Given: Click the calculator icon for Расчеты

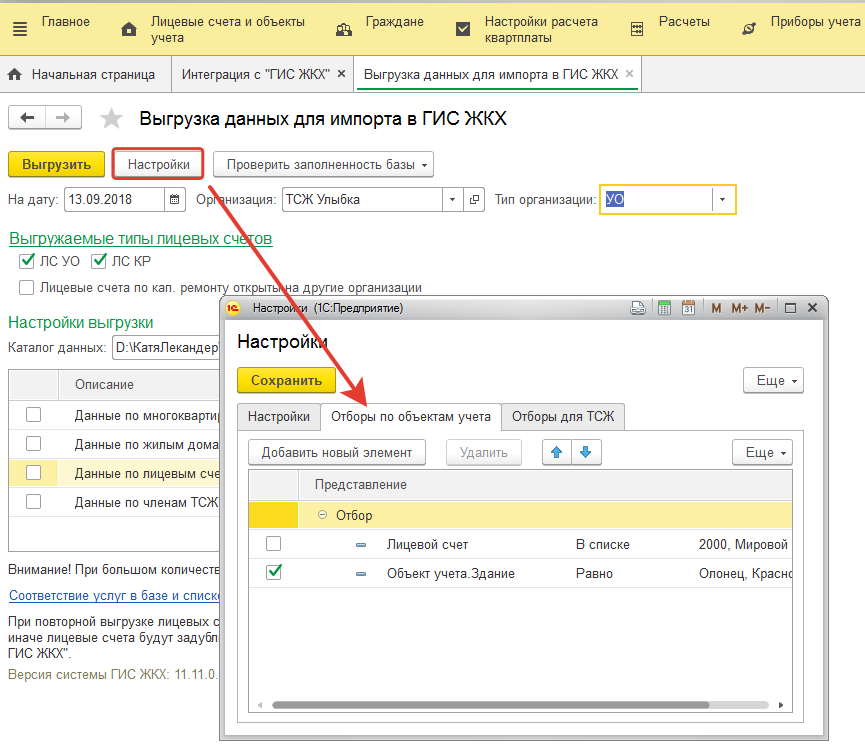Looking at the screenshot, I should pyautogui.click(x=637, y=29).
